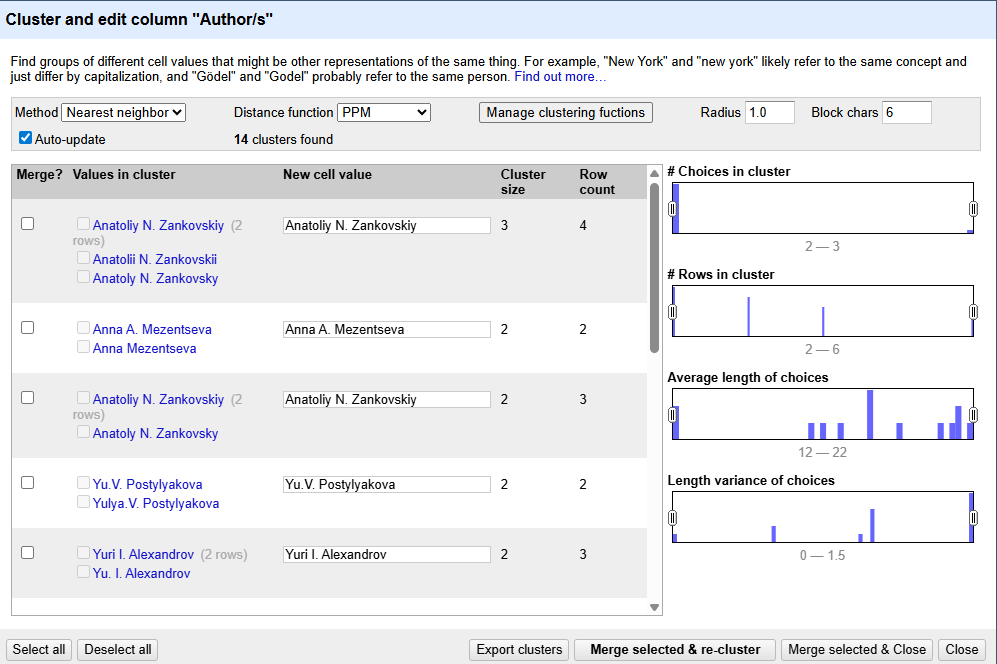Open the Method dropdown
The image size is (997, 664).
pyautogui.click(x=124, y=113)
